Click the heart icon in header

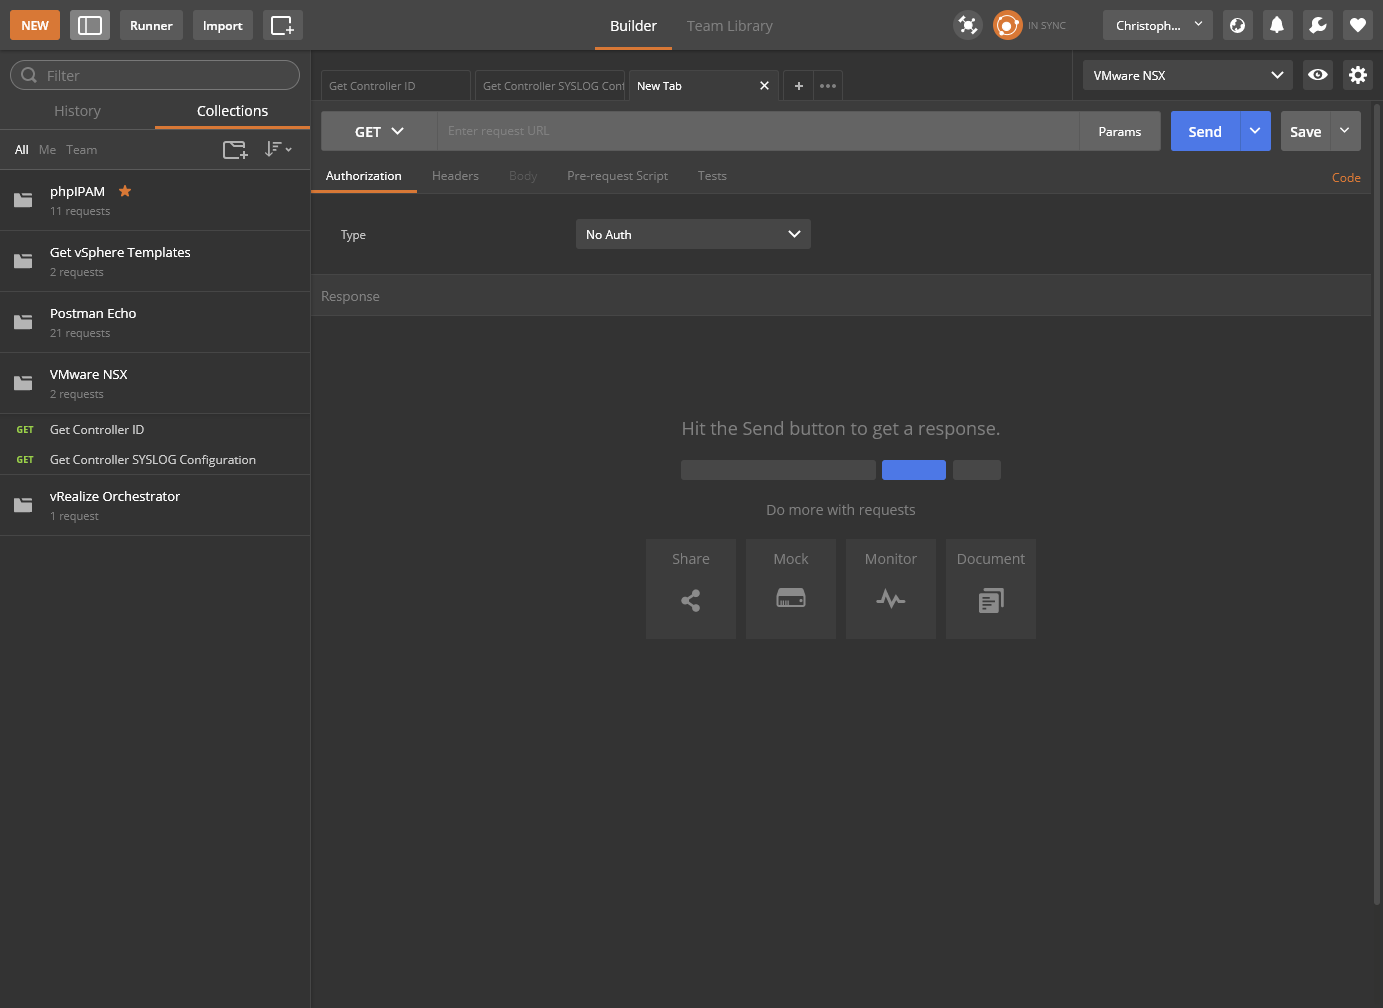click(1357, 25)
